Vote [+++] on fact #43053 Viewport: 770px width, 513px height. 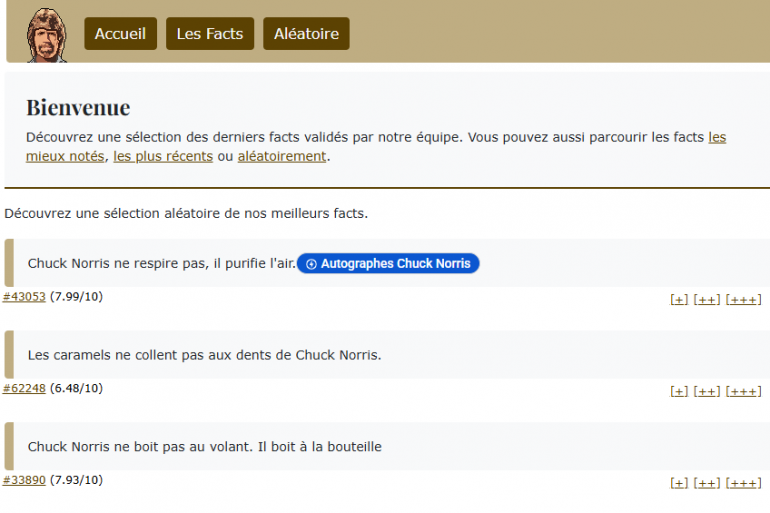click(743, 300)
